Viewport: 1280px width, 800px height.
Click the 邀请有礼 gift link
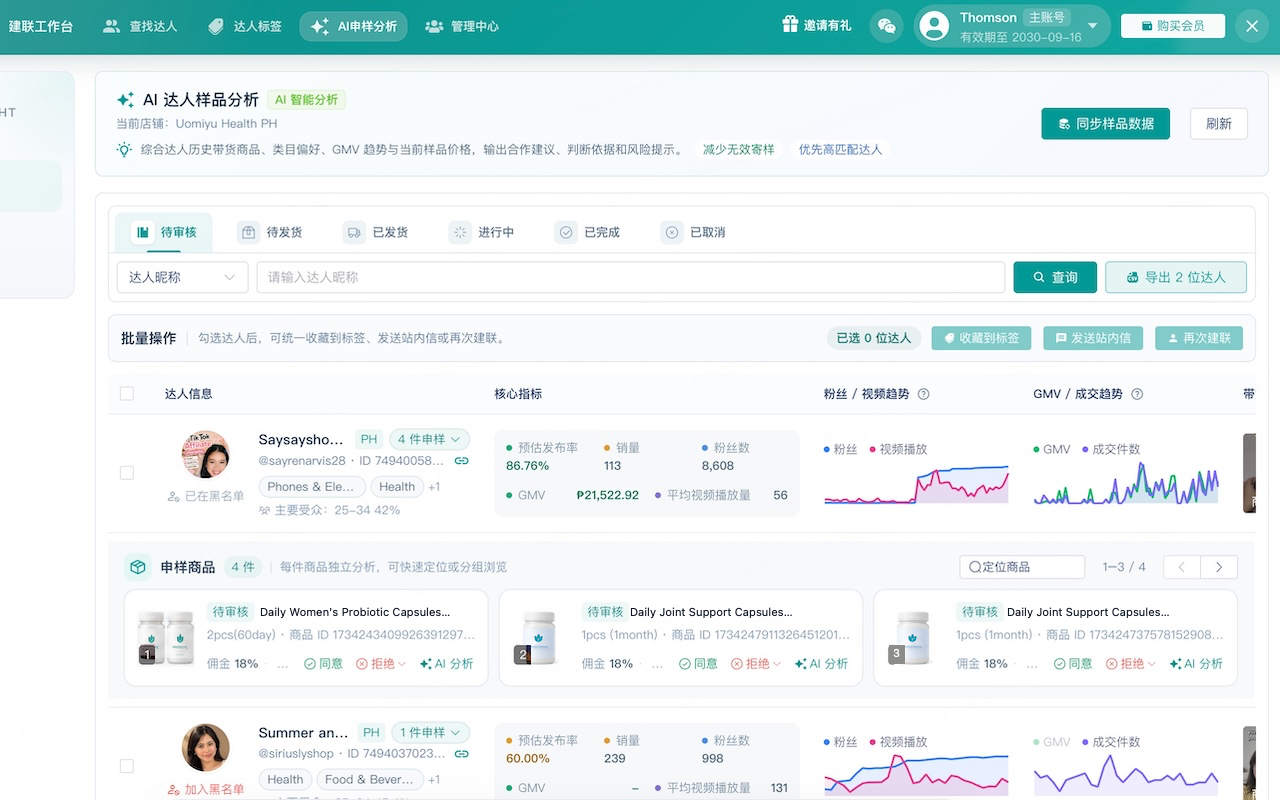coord(817,26)
